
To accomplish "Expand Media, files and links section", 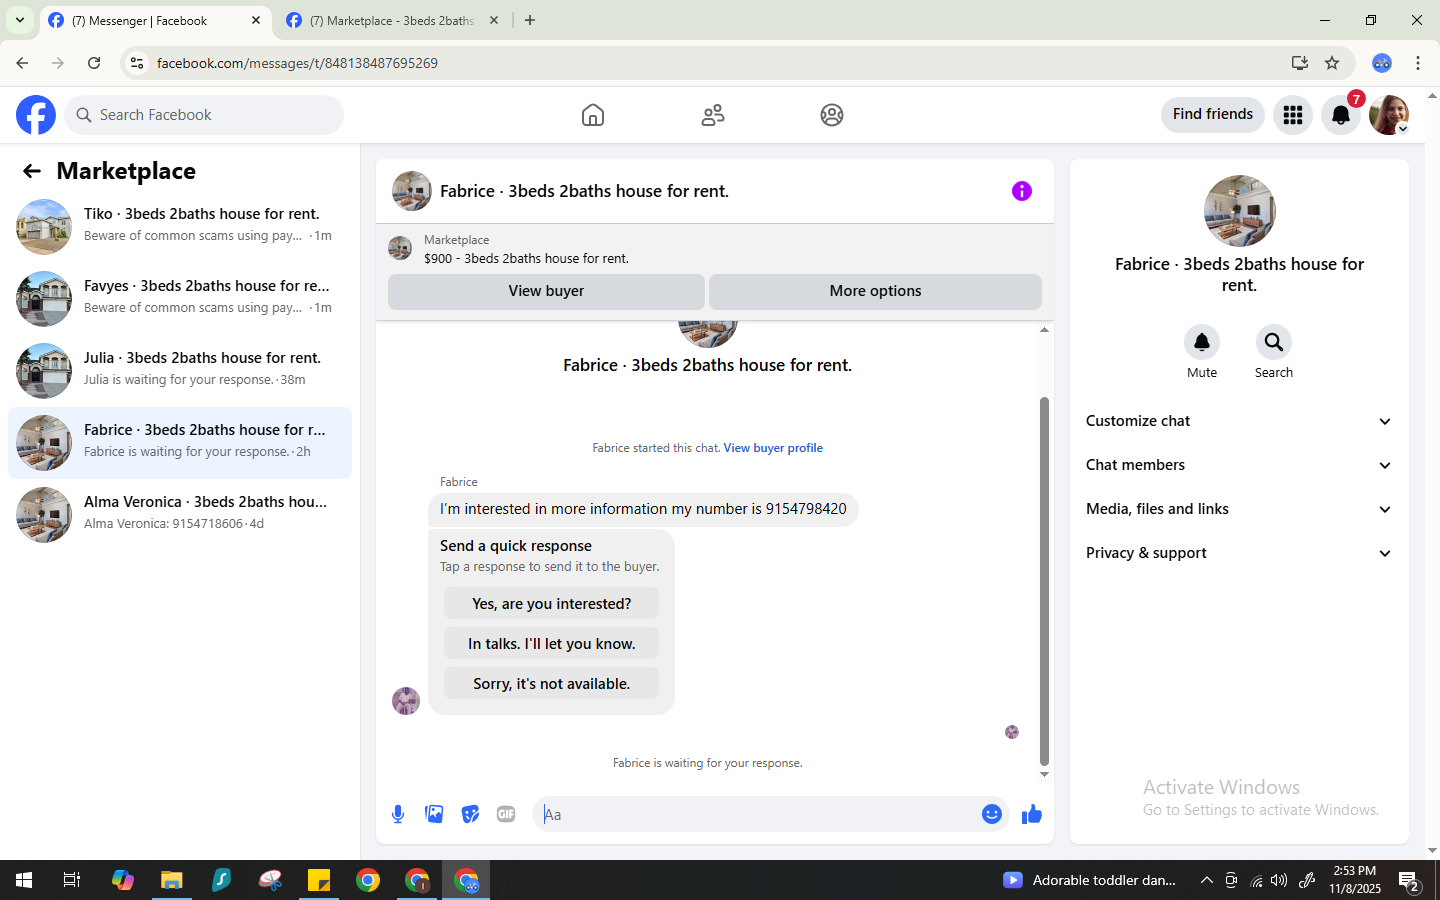I will (x=1240, y=509).
